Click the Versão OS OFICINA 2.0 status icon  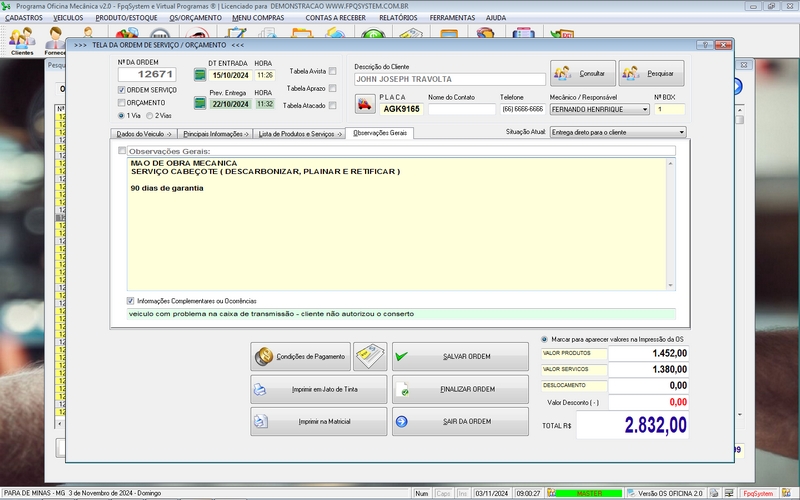coord(631,493)
